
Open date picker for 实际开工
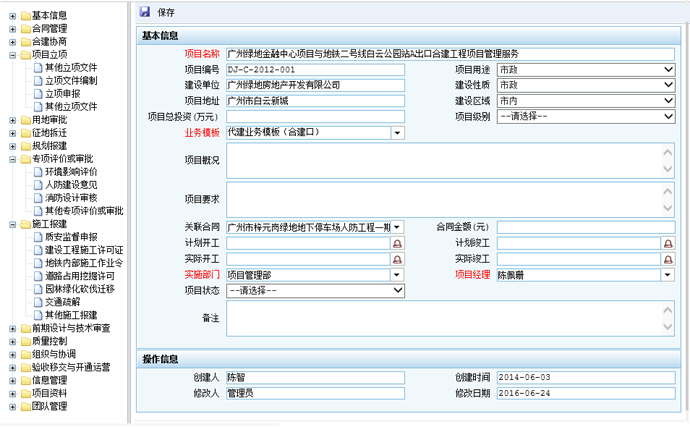coord(397,259)
